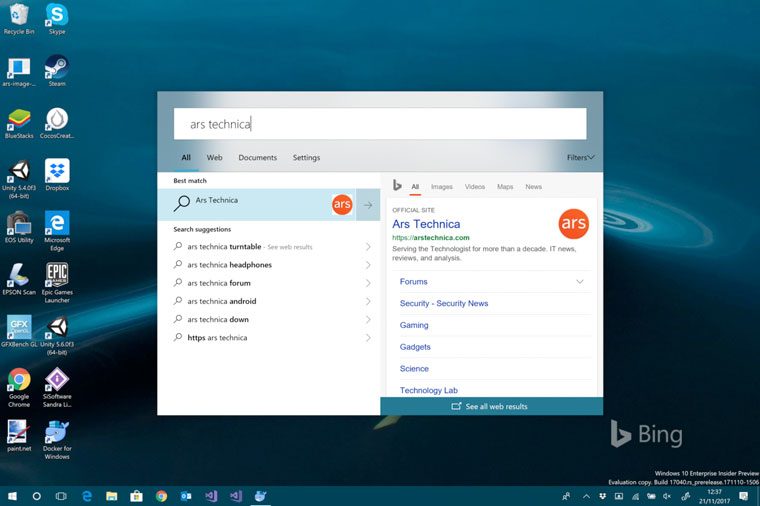
Task: Open the Dropbox desktop shortcut
Action: [x=57, y=175]
